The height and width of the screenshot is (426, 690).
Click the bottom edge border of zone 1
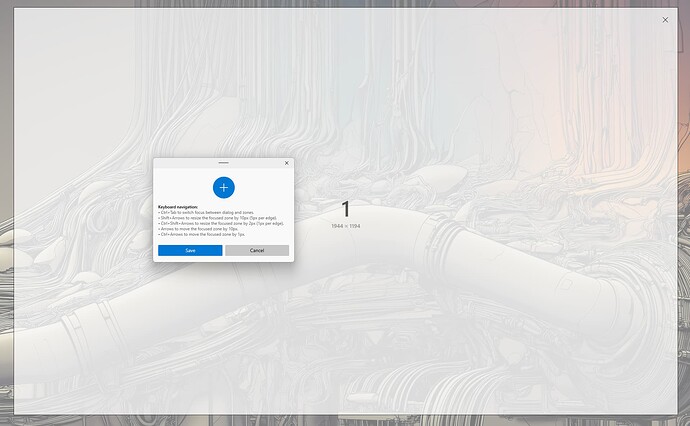coord(345,415)
